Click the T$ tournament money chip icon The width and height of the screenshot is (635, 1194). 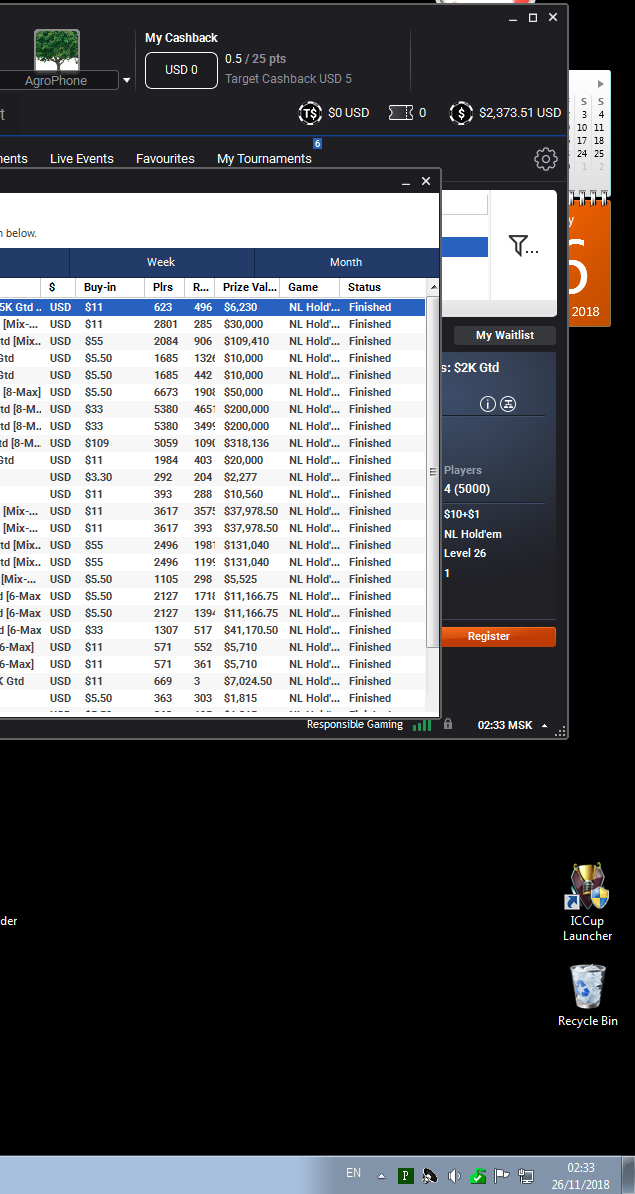[x=310, y=113]
